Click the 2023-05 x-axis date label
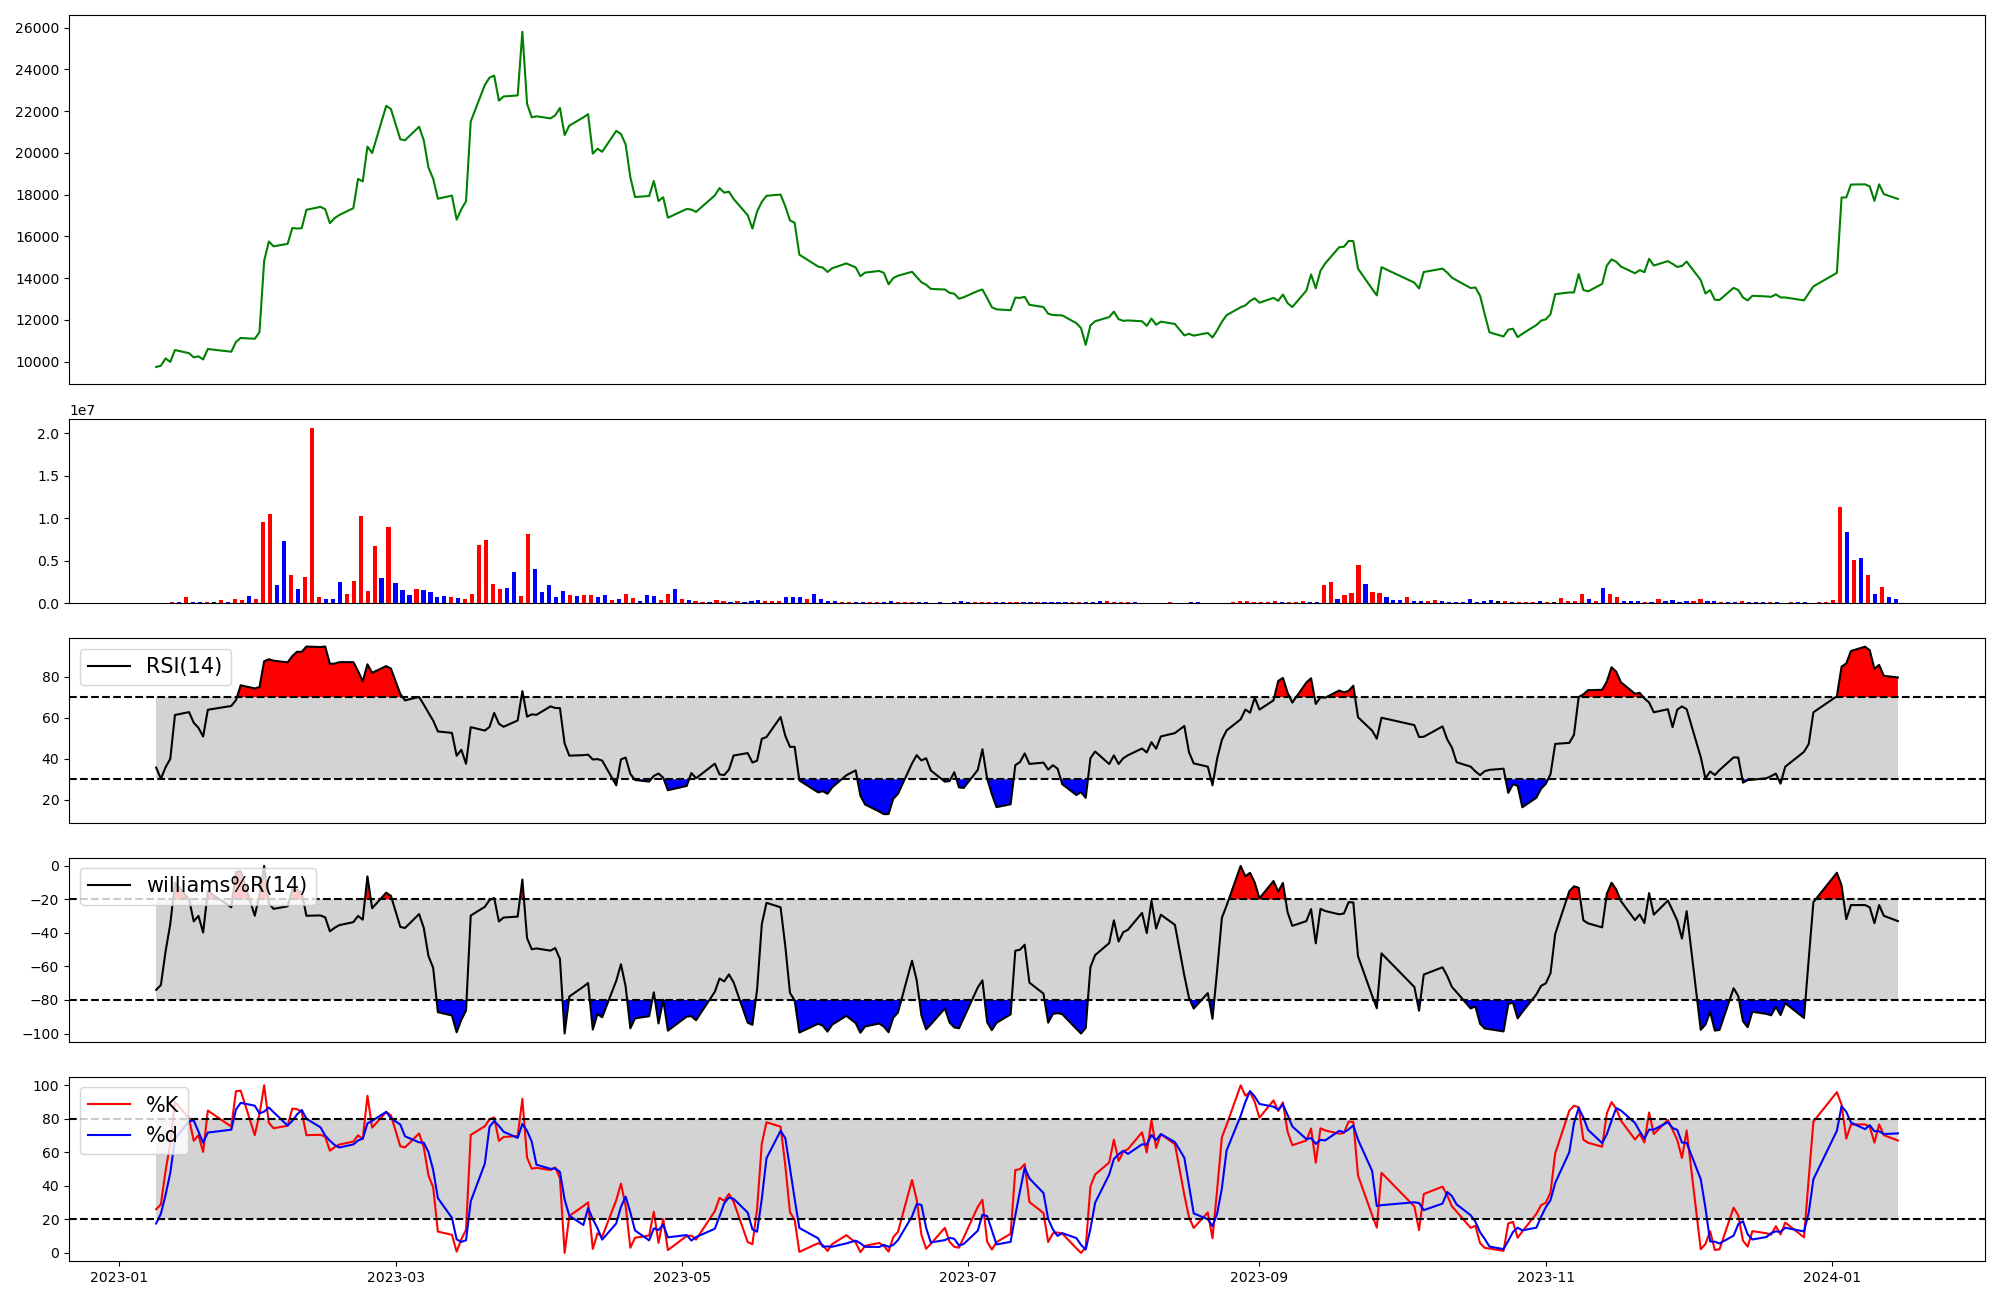 coord(683,1277)
